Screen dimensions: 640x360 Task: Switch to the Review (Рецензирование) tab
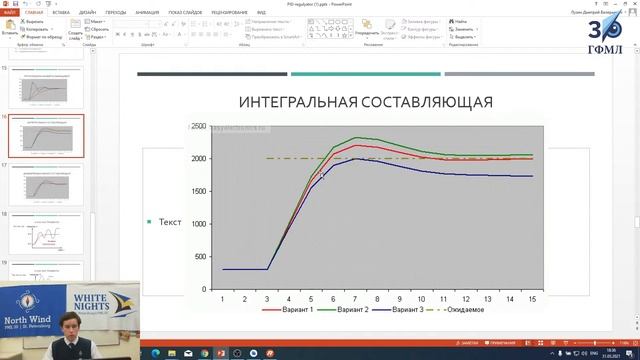[229, 13]
